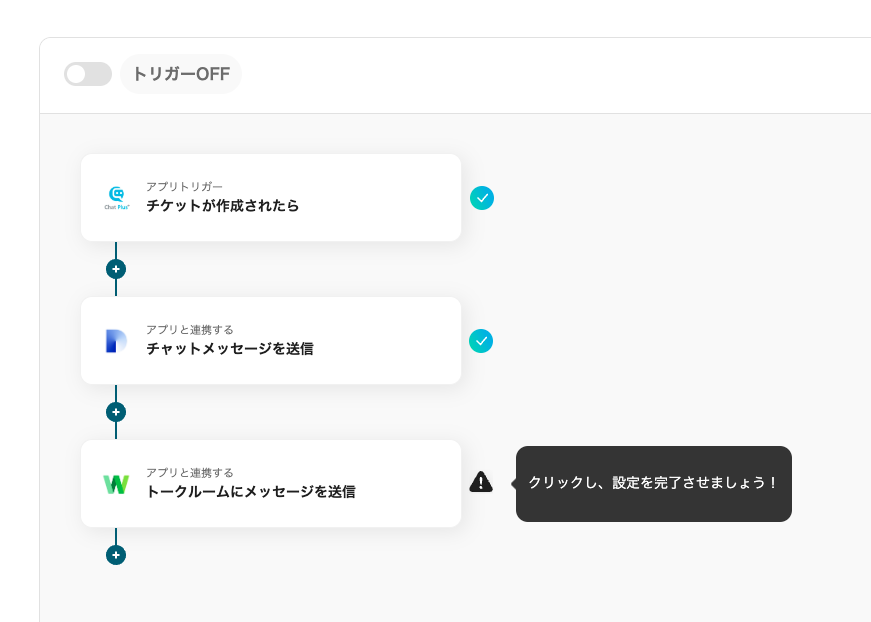Click アプリと連携する above トークルームにメッセージを送信
Screen dimensions: 871x622
tap(189, 472)
